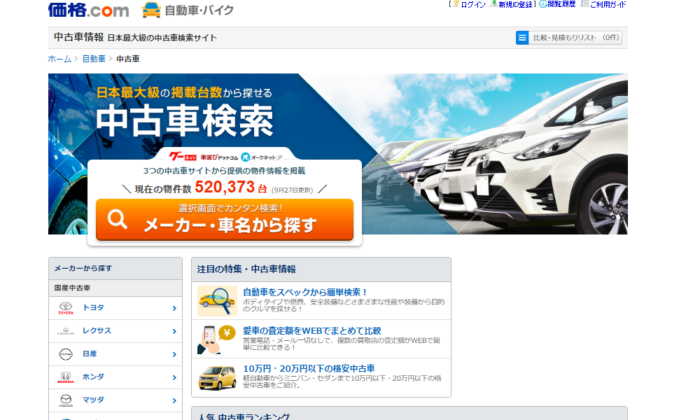Screen dimensions: 700x420
Task: Click the smartphone yen thumbnail
Action: 217,339
